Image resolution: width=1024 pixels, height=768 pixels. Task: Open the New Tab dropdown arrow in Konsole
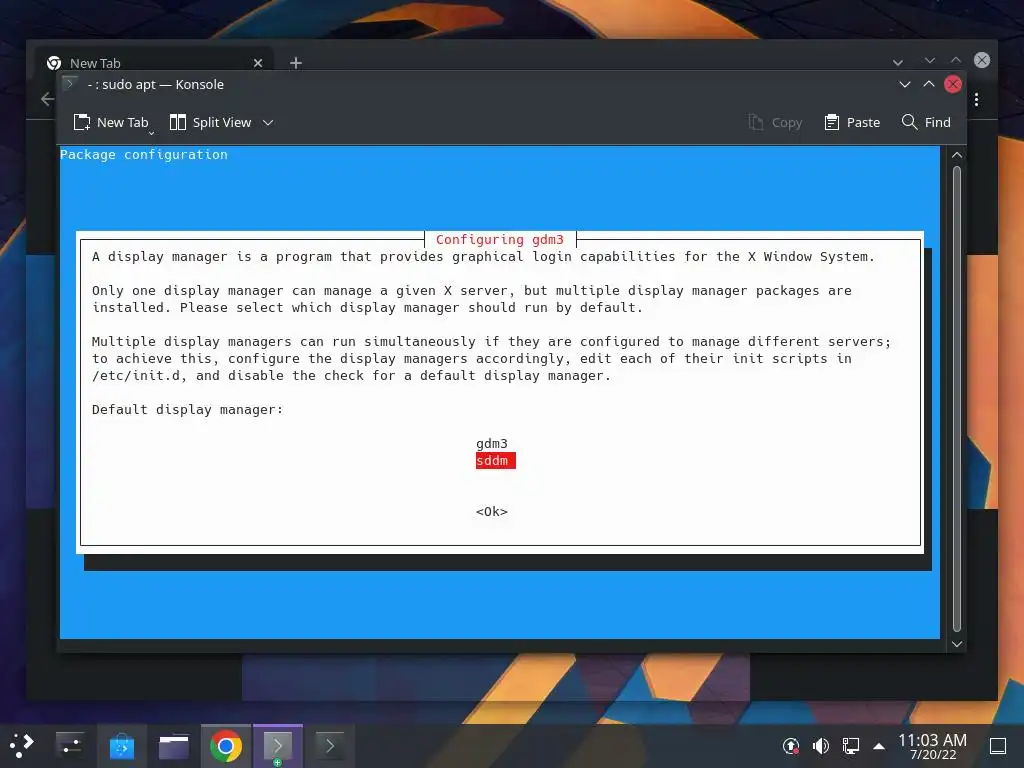click(152, 133)
